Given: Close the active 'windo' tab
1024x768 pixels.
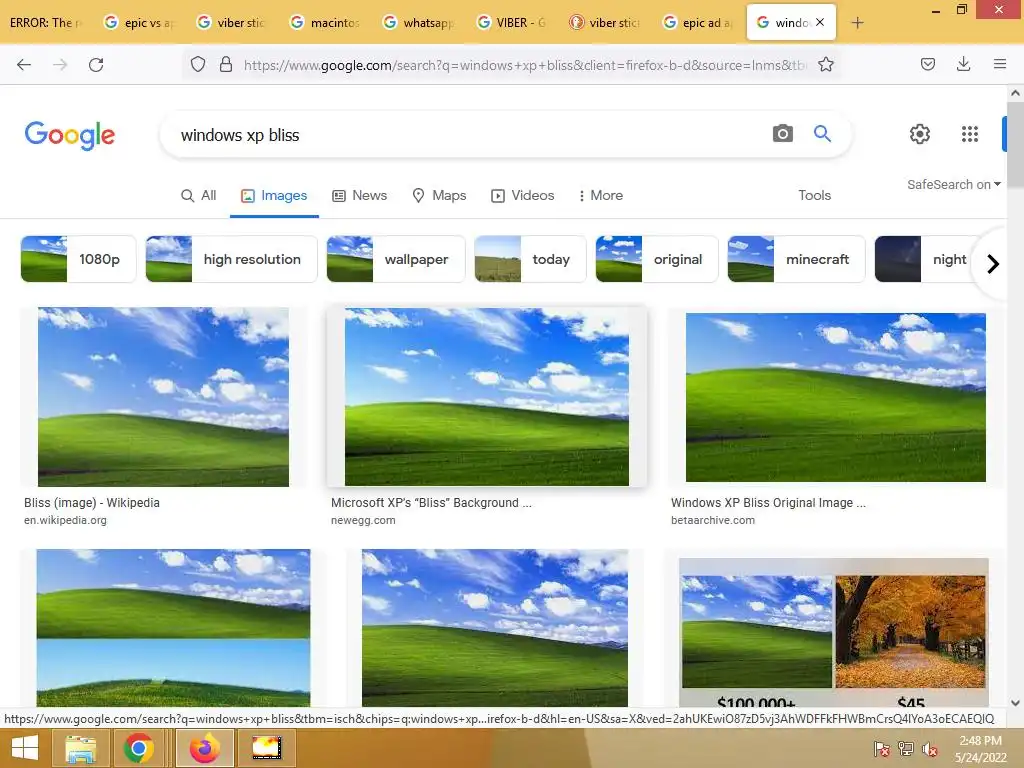Looking at the screenshot, I should pos(820,22).
